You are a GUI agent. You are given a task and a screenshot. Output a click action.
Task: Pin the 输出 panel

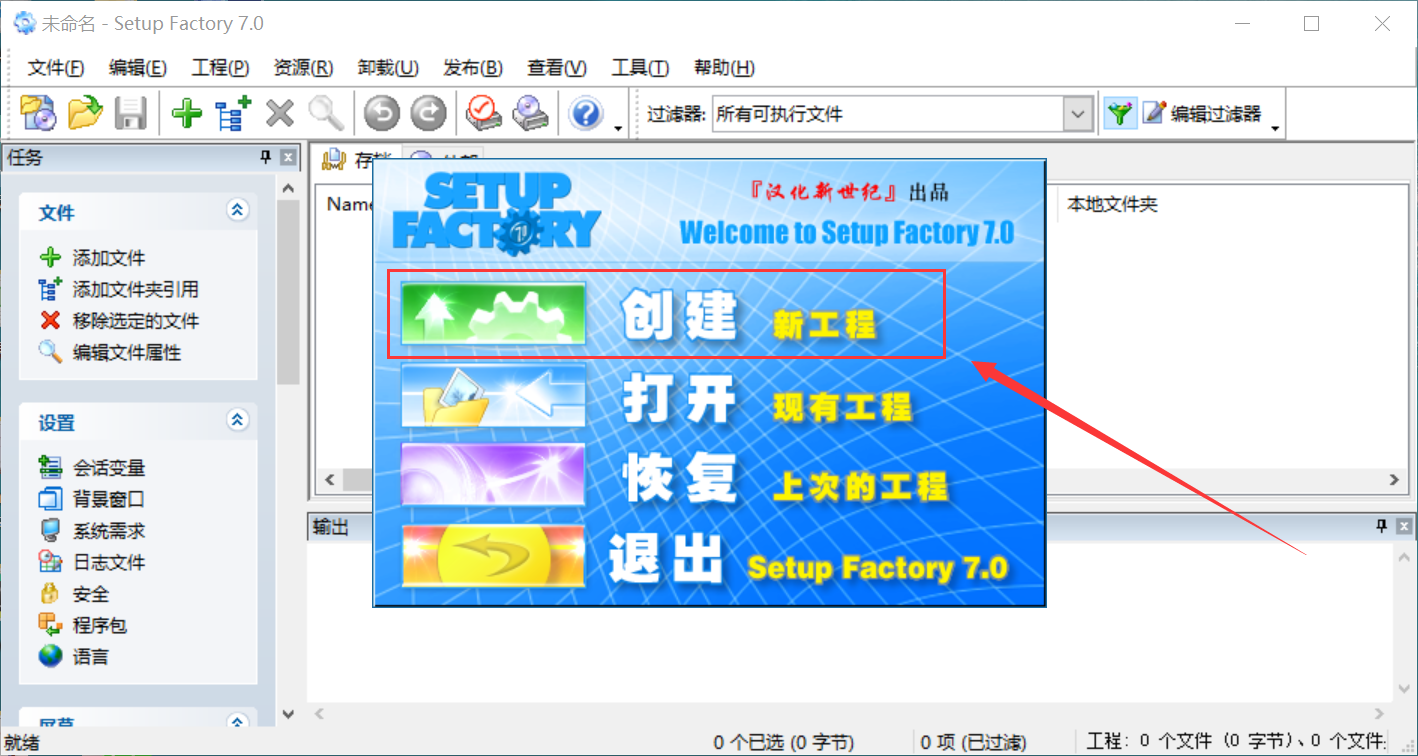[x=1382, y=526]
